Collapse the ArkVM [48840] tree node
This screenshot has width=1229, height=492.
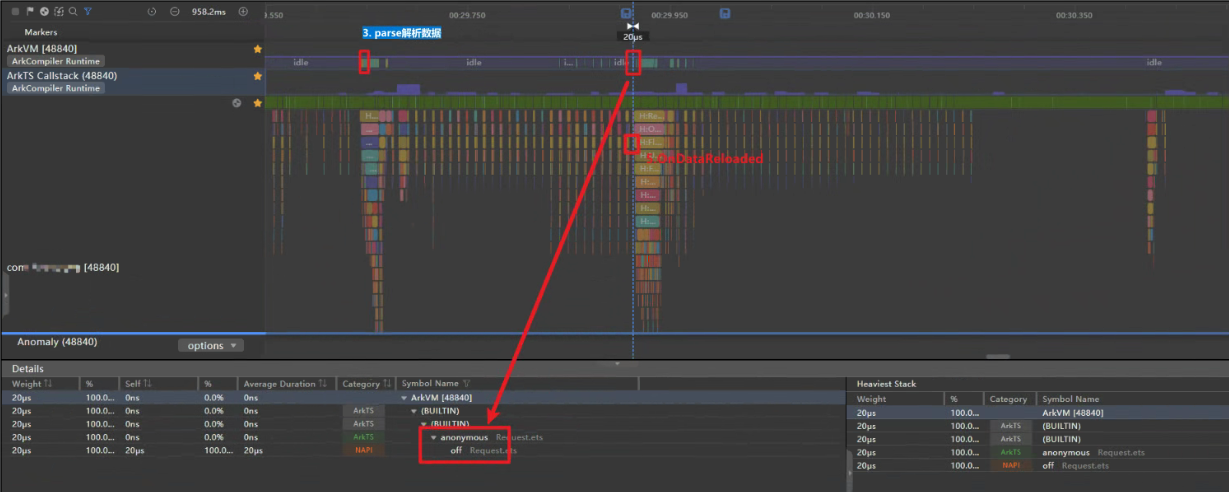[404, 398]
